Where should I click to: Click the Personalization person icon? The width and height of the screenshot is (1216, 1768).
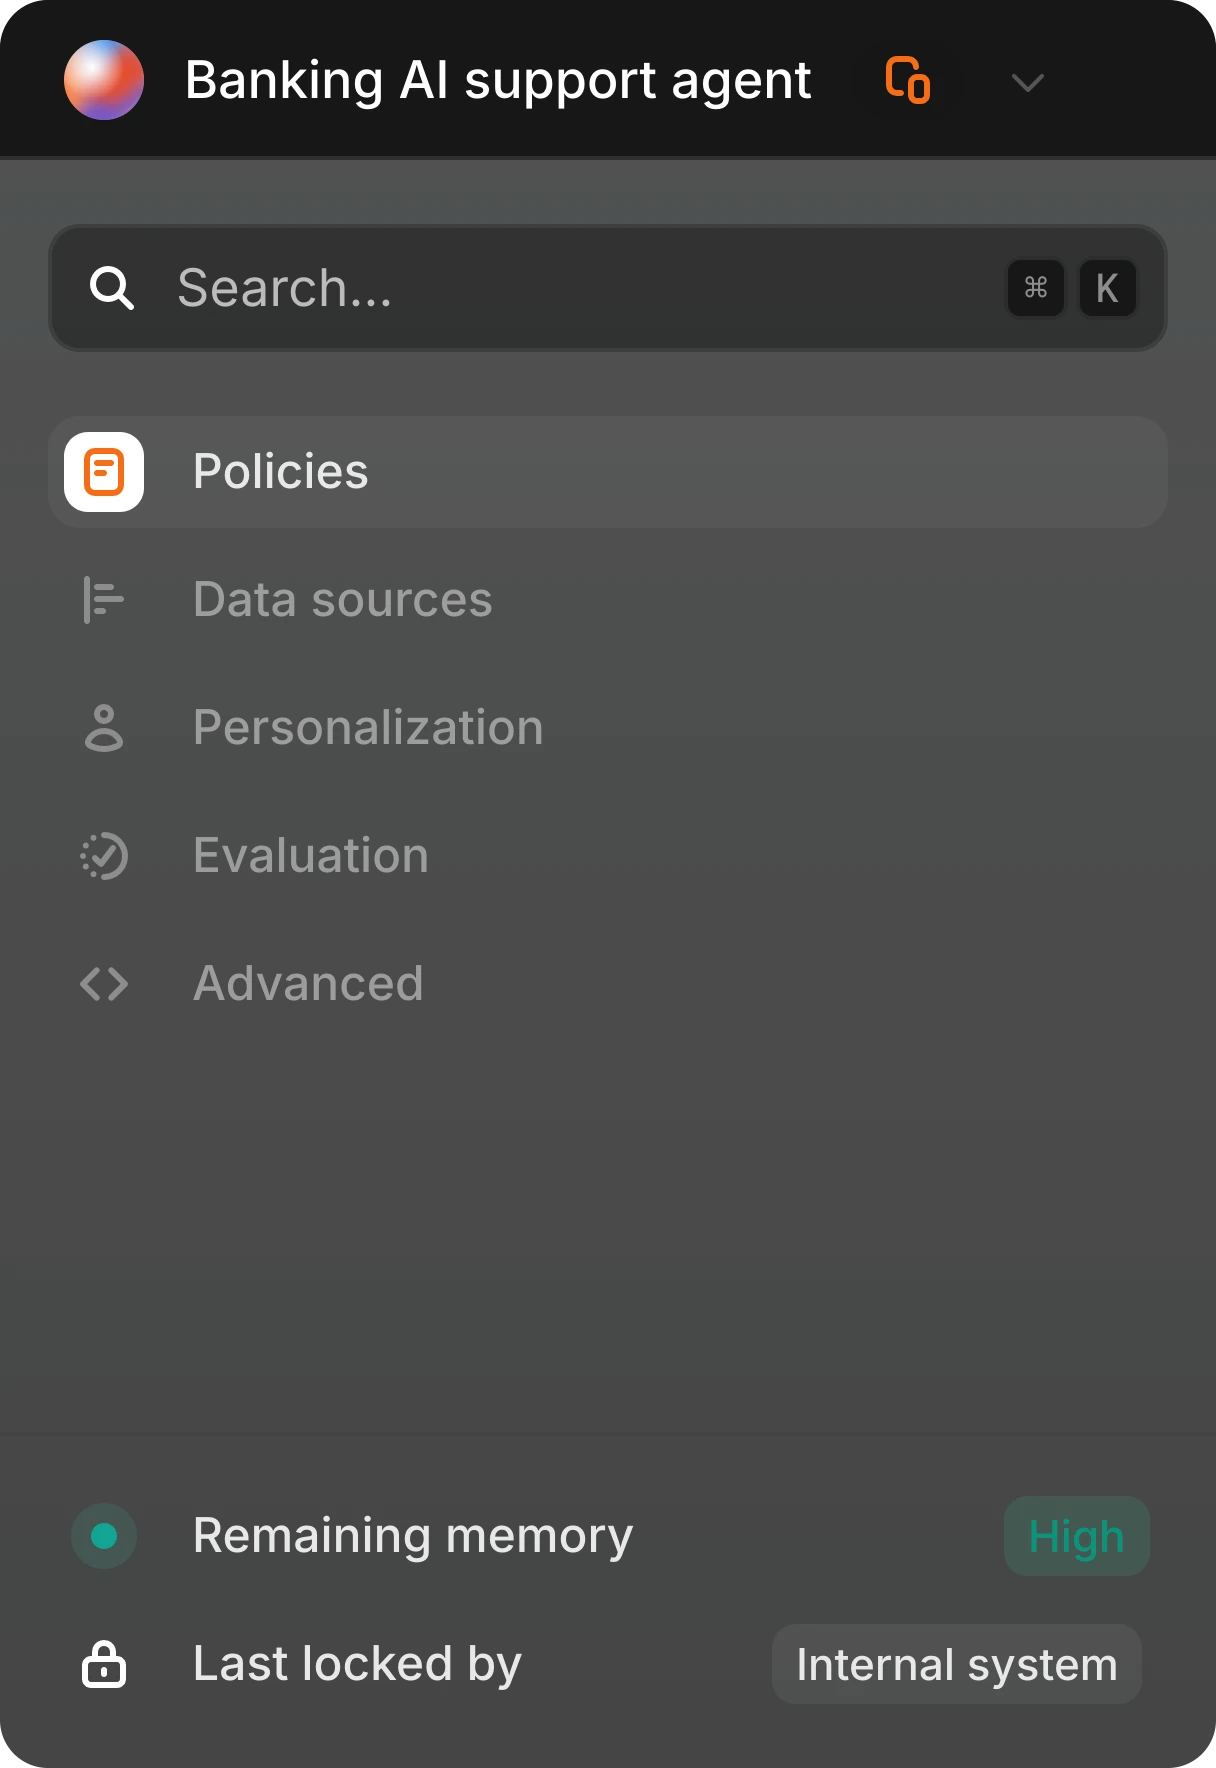104,728
